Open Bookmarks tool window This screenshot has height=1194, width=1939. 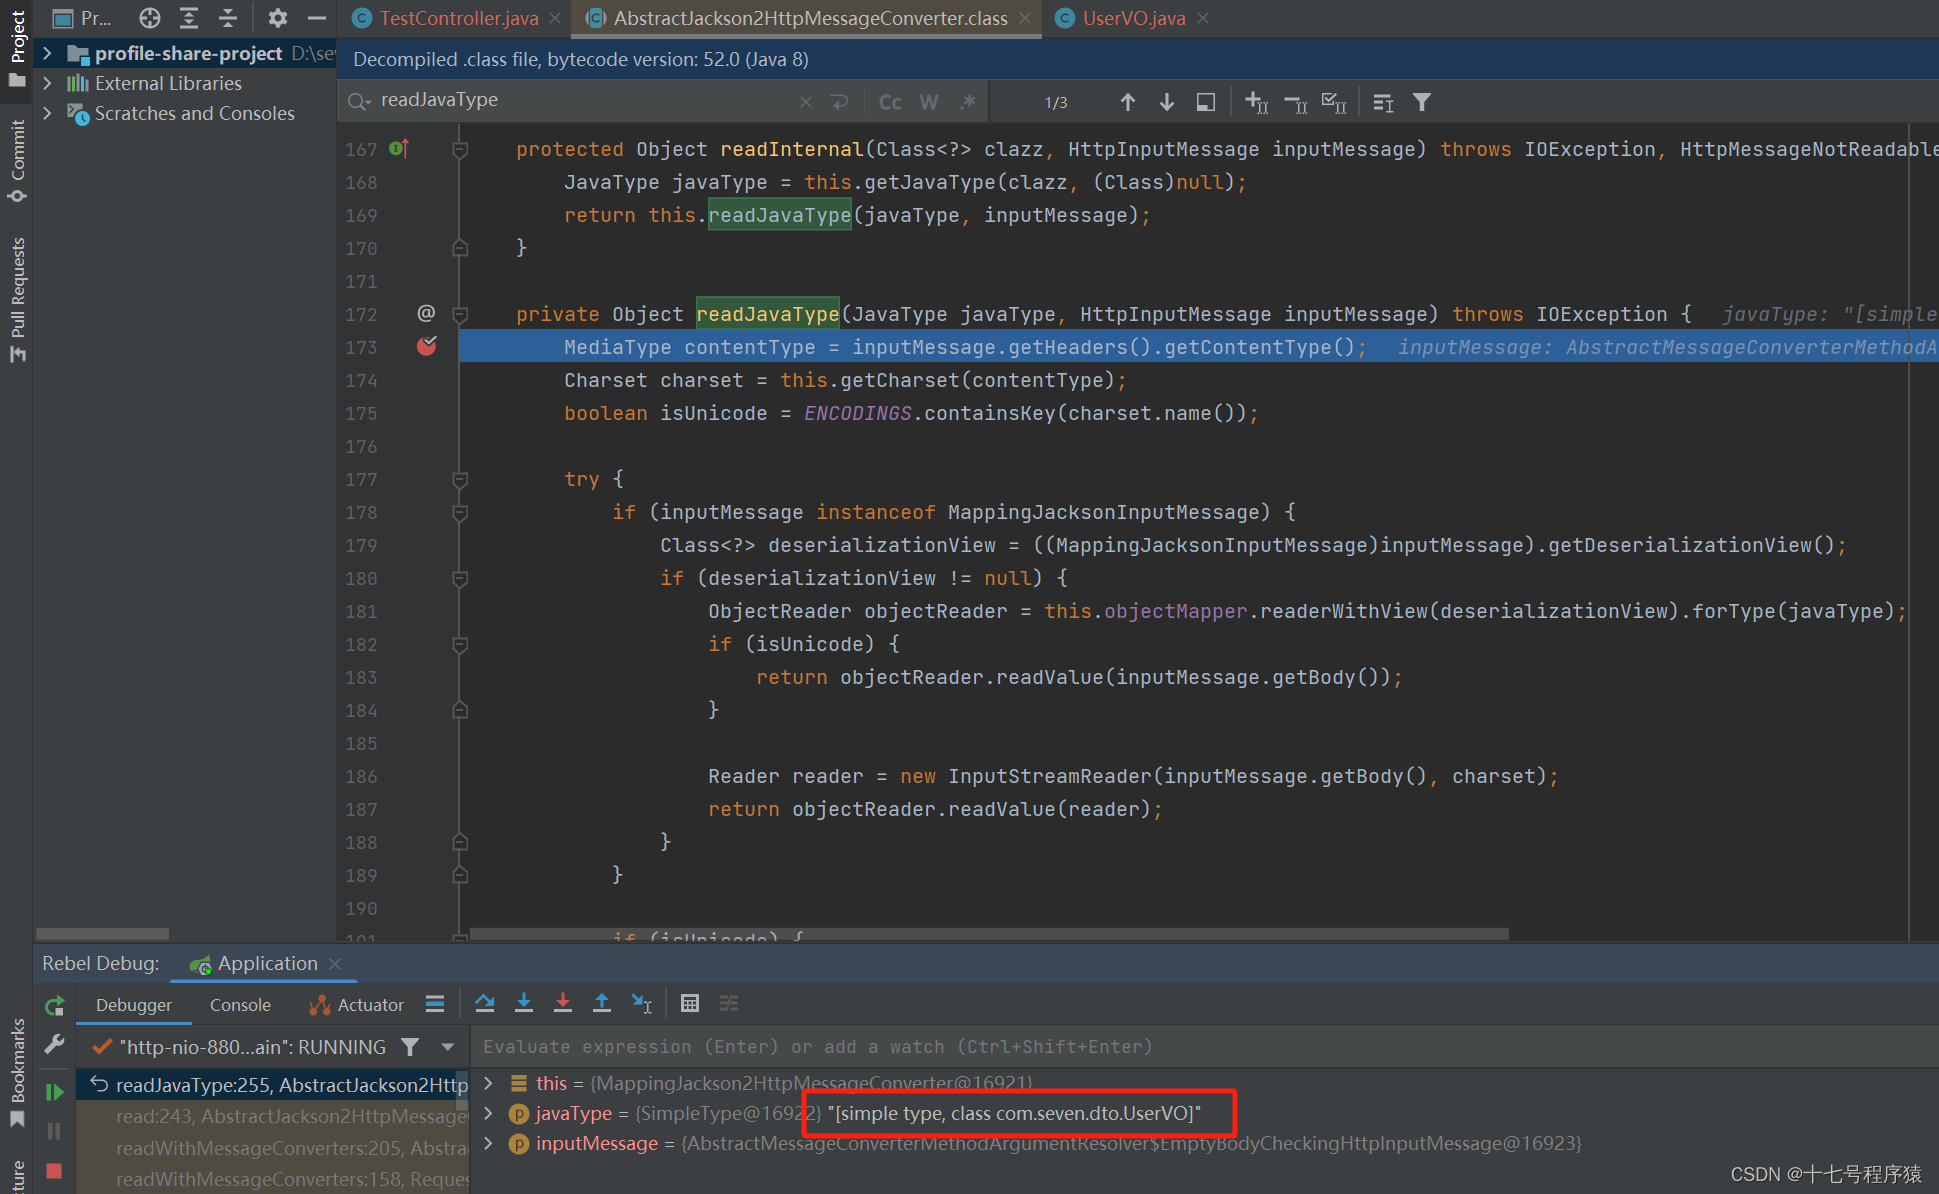[x=17, y=1072]
